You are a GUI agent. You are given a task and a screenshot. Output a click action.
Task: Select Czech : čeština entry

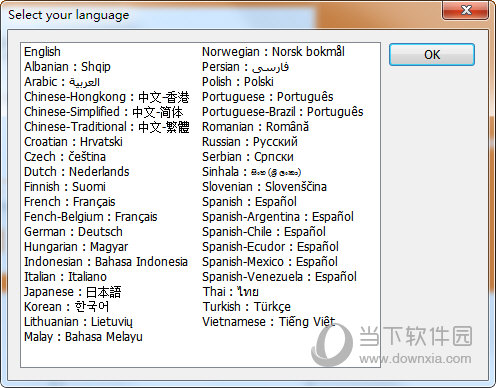point(65,157)
